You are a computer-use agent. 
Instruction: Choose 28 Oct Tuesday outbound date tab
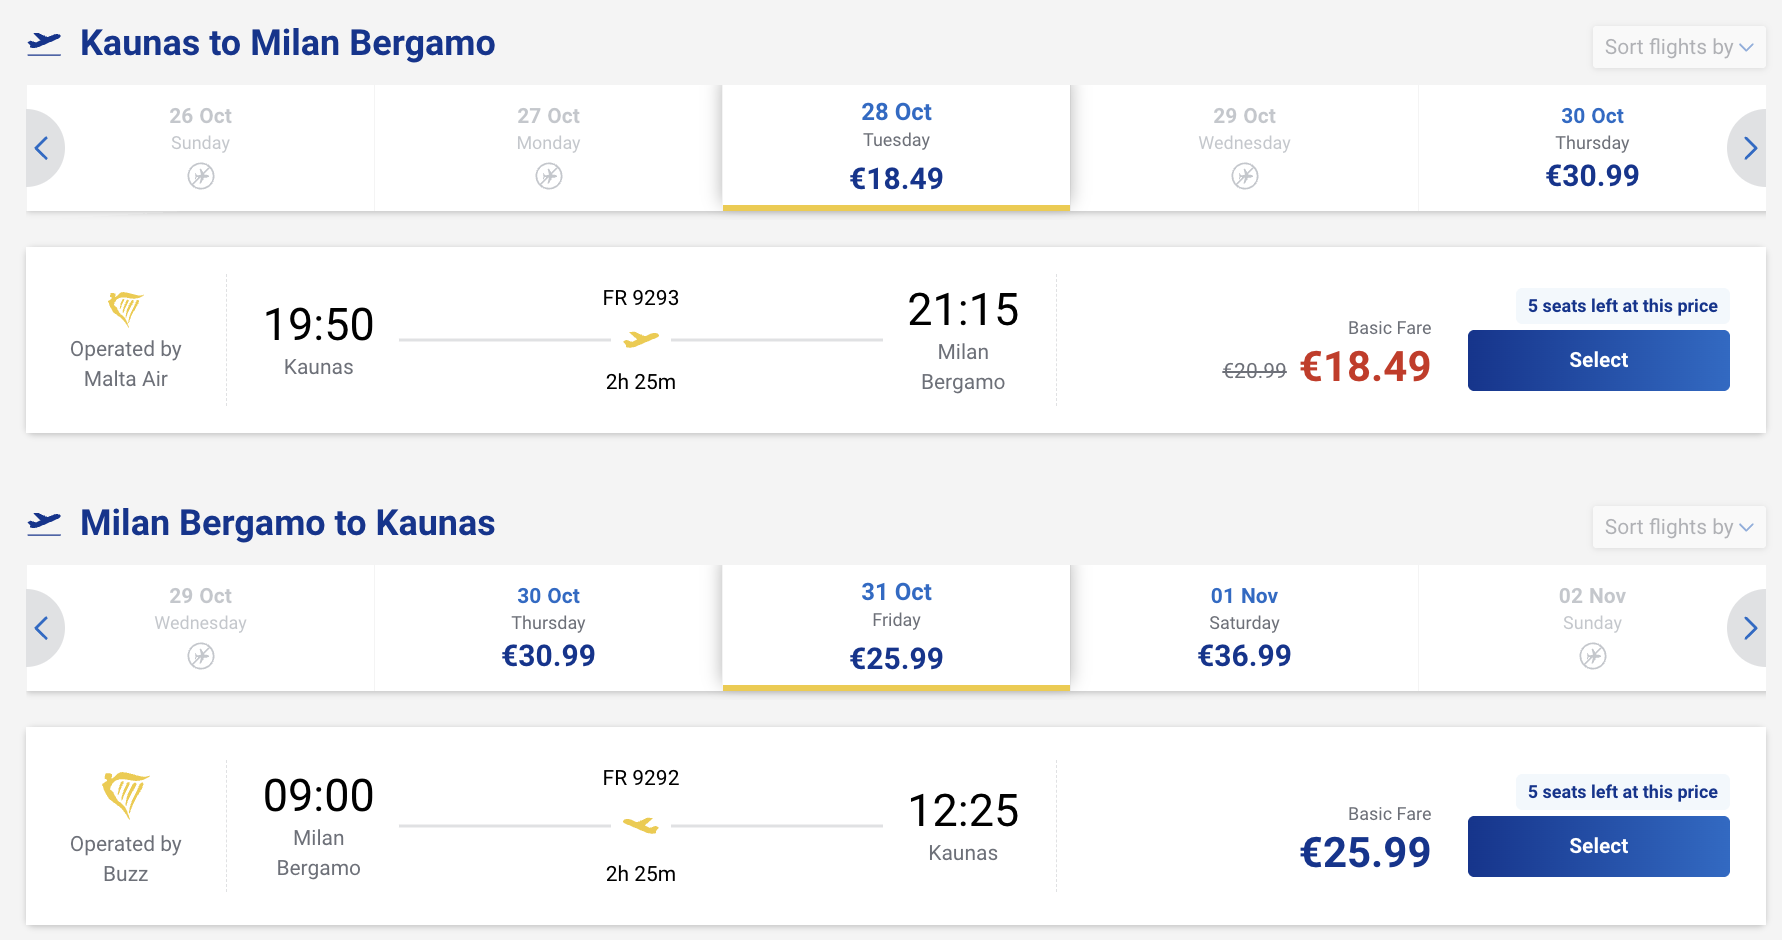pyautogui.click(x=896, y=148)
